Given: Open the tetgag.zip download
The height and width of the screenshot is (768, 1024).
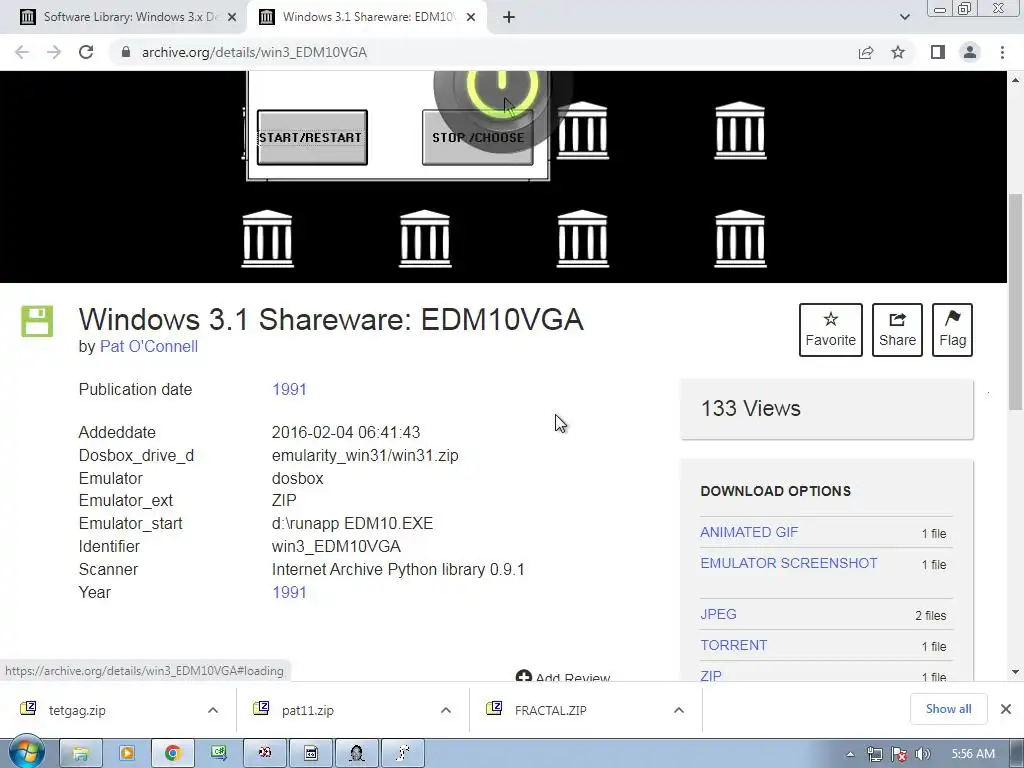Looking at the screenshot, I should pyautogui.click(x=77, y=710).
